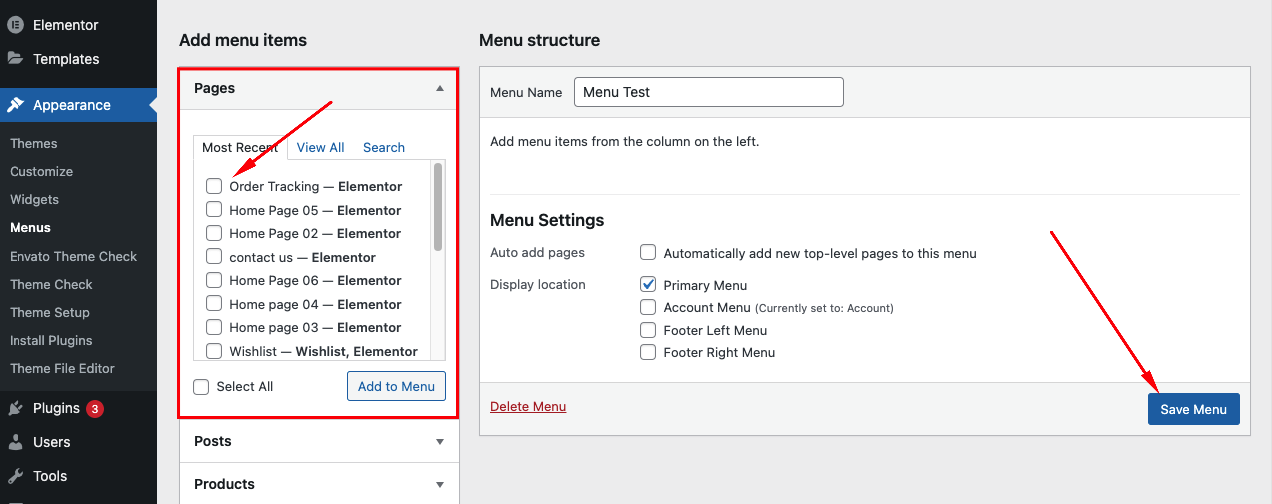Click the Elementor icon in sidebar
This screenshot has height=504, width=1272.
pyautogui.click(x=15, y=24)
